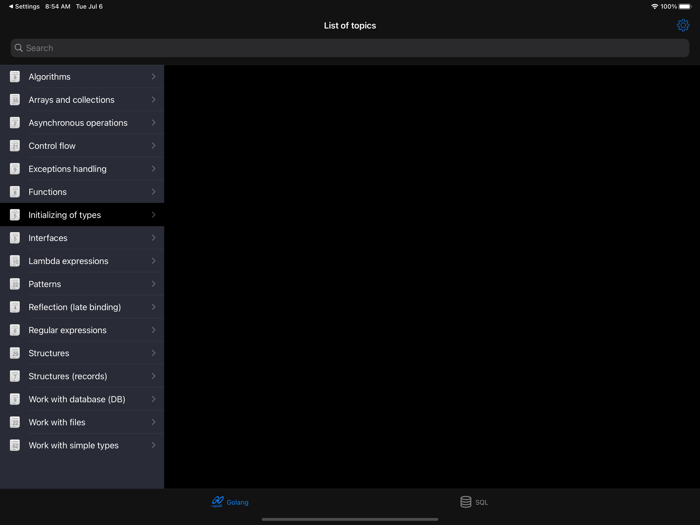Select Initializing of types topic
This screenshot has height=525, width=700.
click(82, 215)
